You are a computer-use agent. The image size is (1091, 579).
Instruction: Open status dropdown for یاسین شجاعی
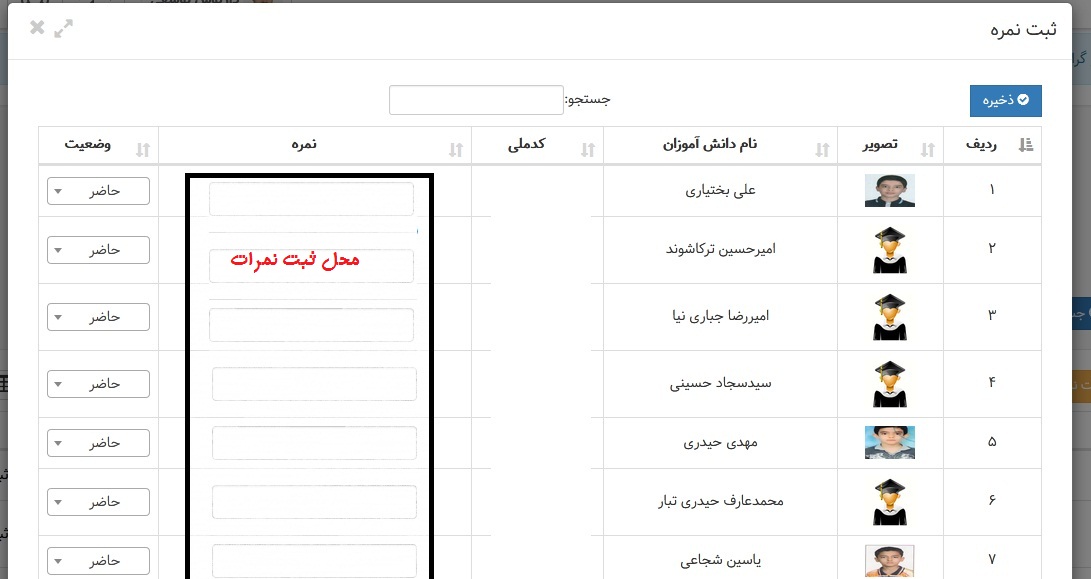click(x=98, y=561)
